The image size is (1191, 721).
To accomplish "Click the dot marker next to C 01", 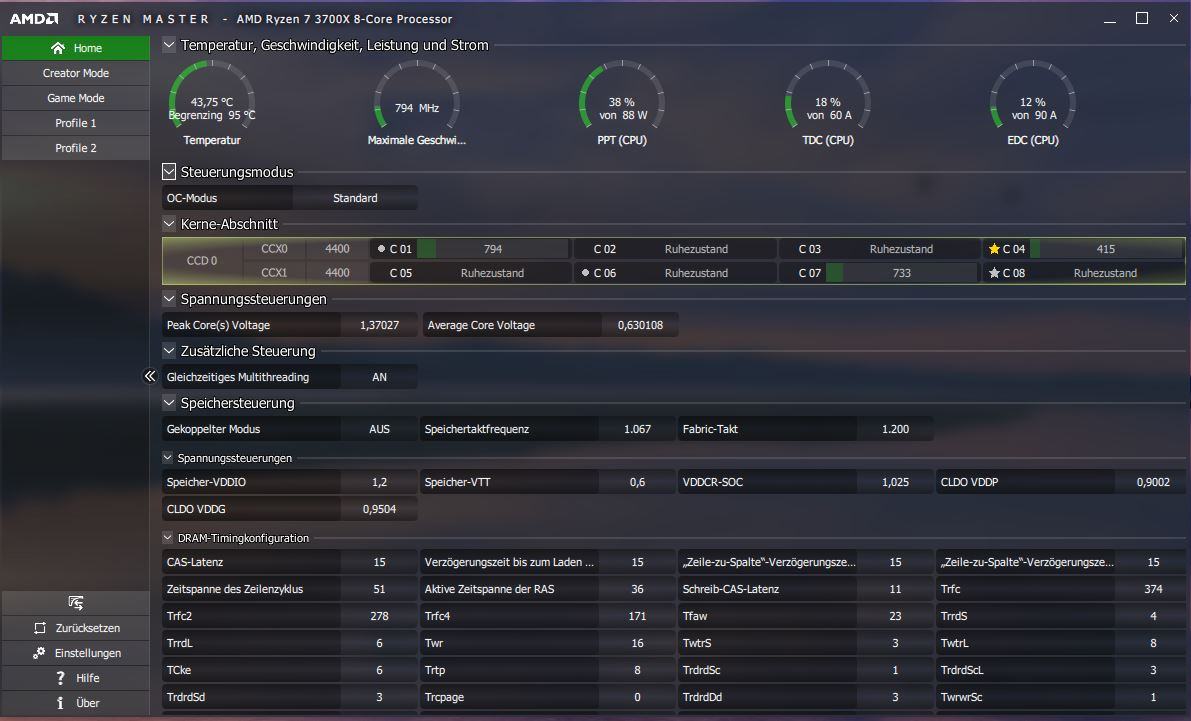I will click(381, 248).
